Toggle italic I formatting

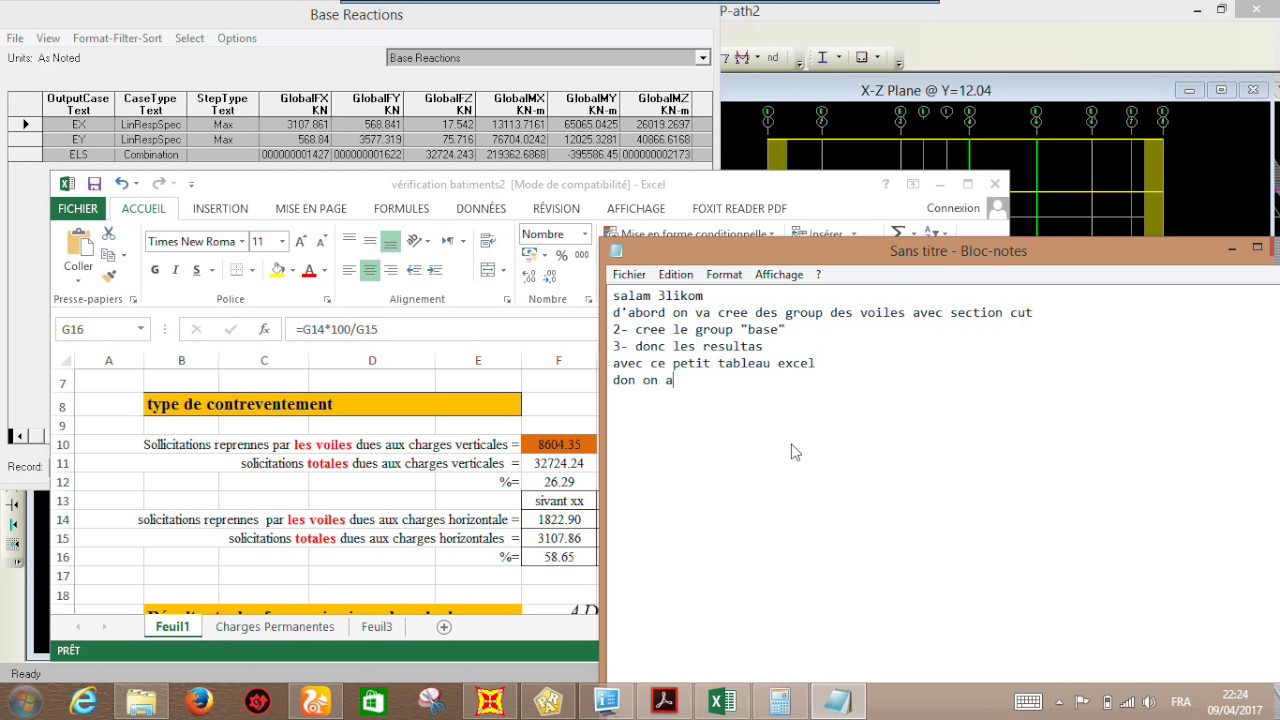coord(176,270)
